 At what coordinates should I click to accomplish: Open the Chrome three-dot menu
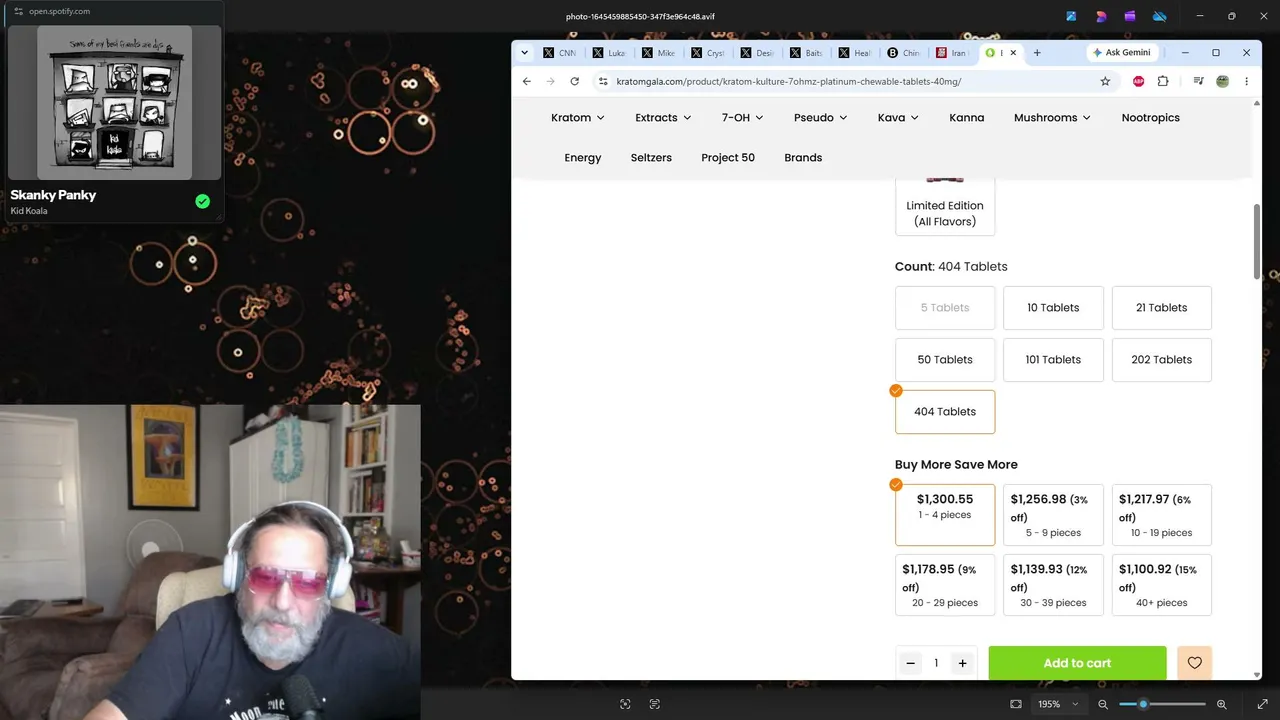pos(1246,81)
